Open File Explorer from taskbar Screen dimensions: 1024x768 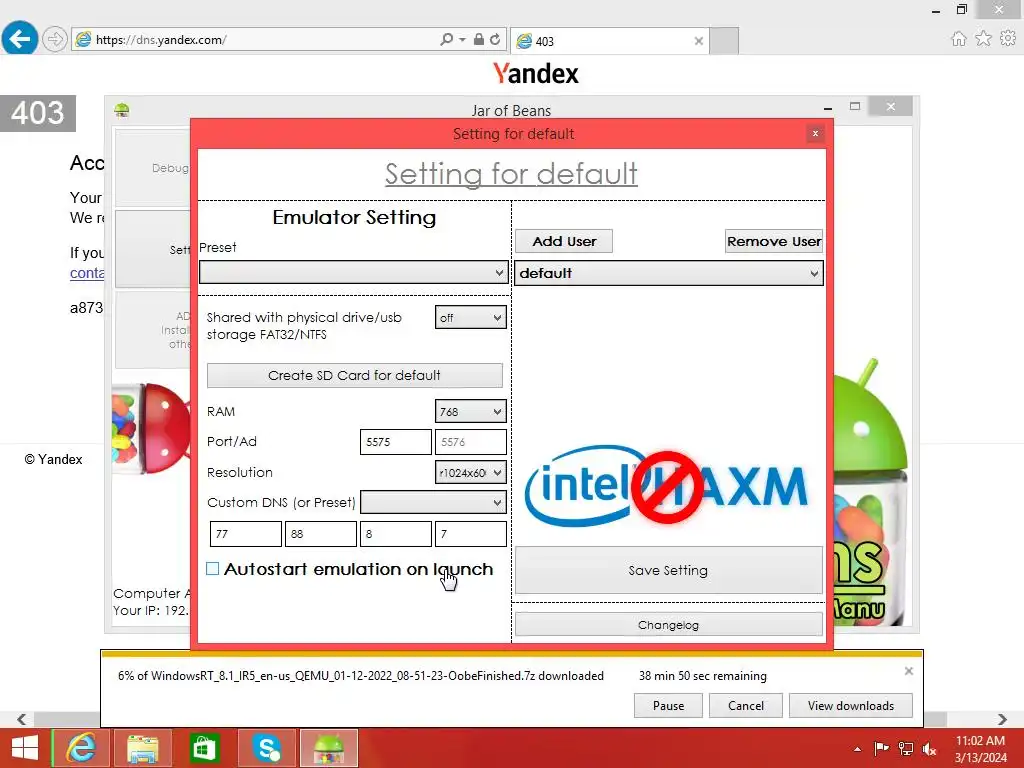(143, 748)
